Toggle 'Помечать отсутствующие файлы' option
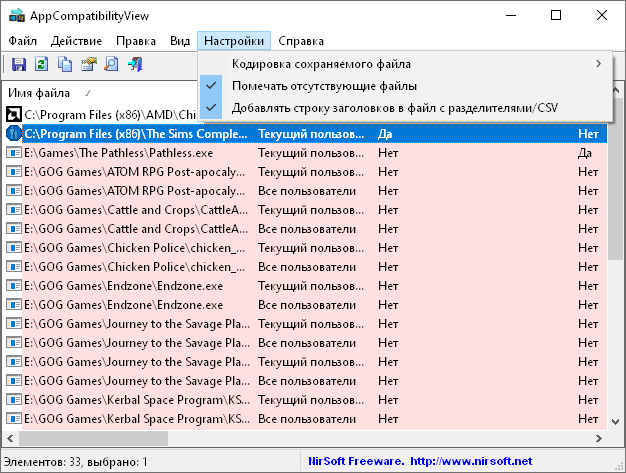 (405, 86)
